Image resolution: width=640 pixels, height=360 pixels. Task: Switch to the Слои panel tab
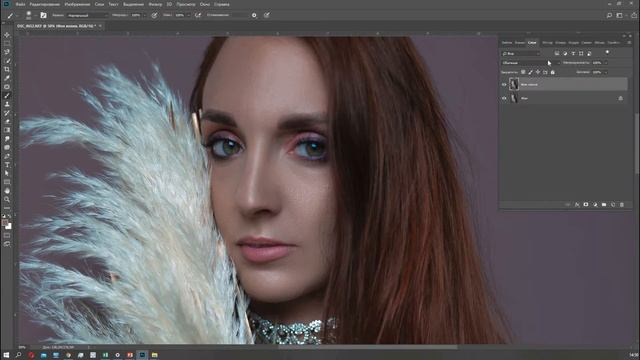pos(532,42)
